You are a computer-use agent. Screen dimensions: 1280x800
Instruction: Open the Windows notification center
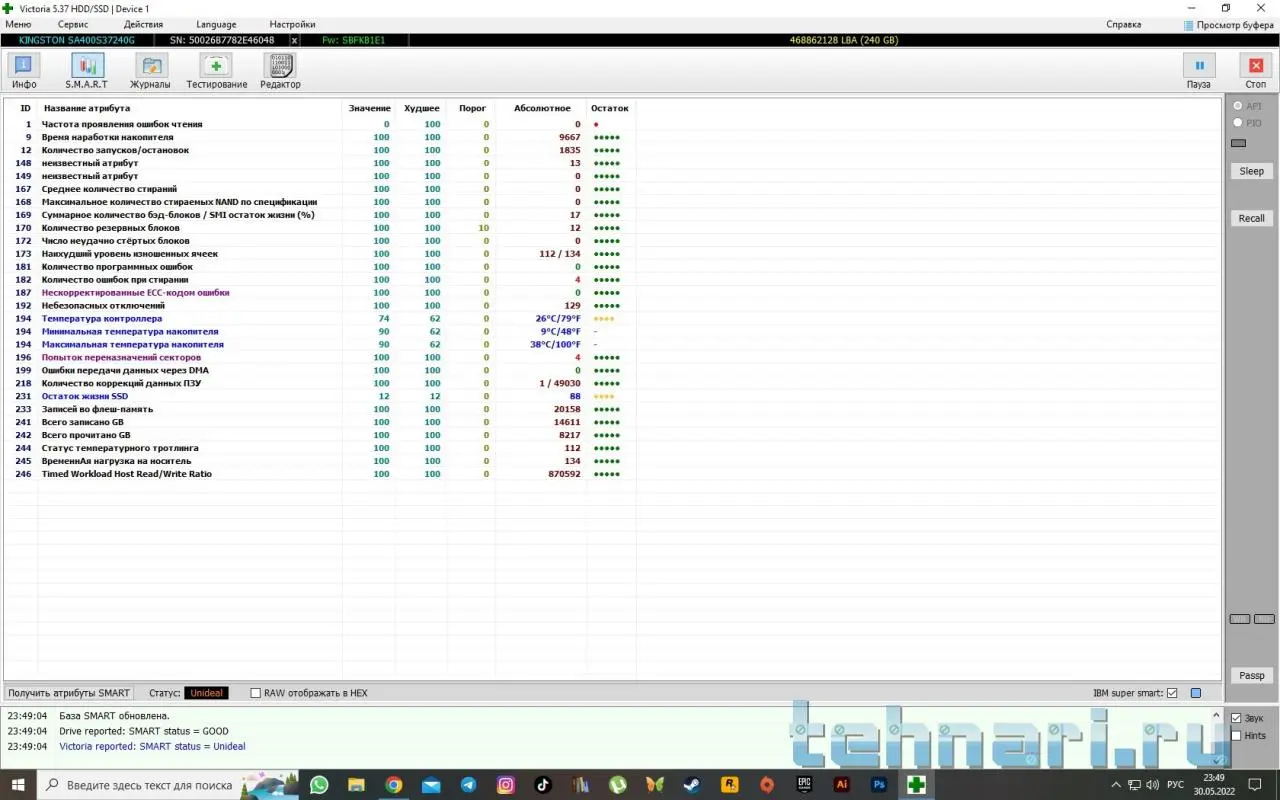pos(1257,785)
